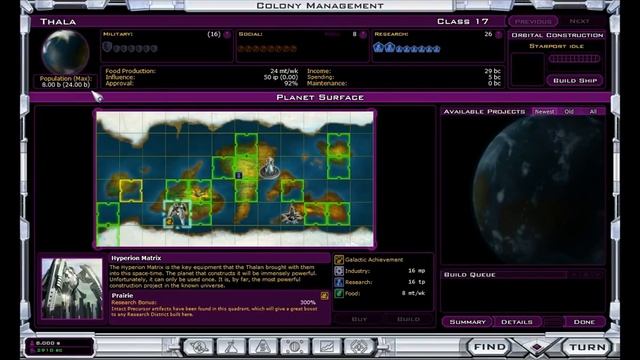This screenshot has height=360, width=640.
Task: Click the Approval 92% value
Action: pyautogui.click(x=291, y=83)
